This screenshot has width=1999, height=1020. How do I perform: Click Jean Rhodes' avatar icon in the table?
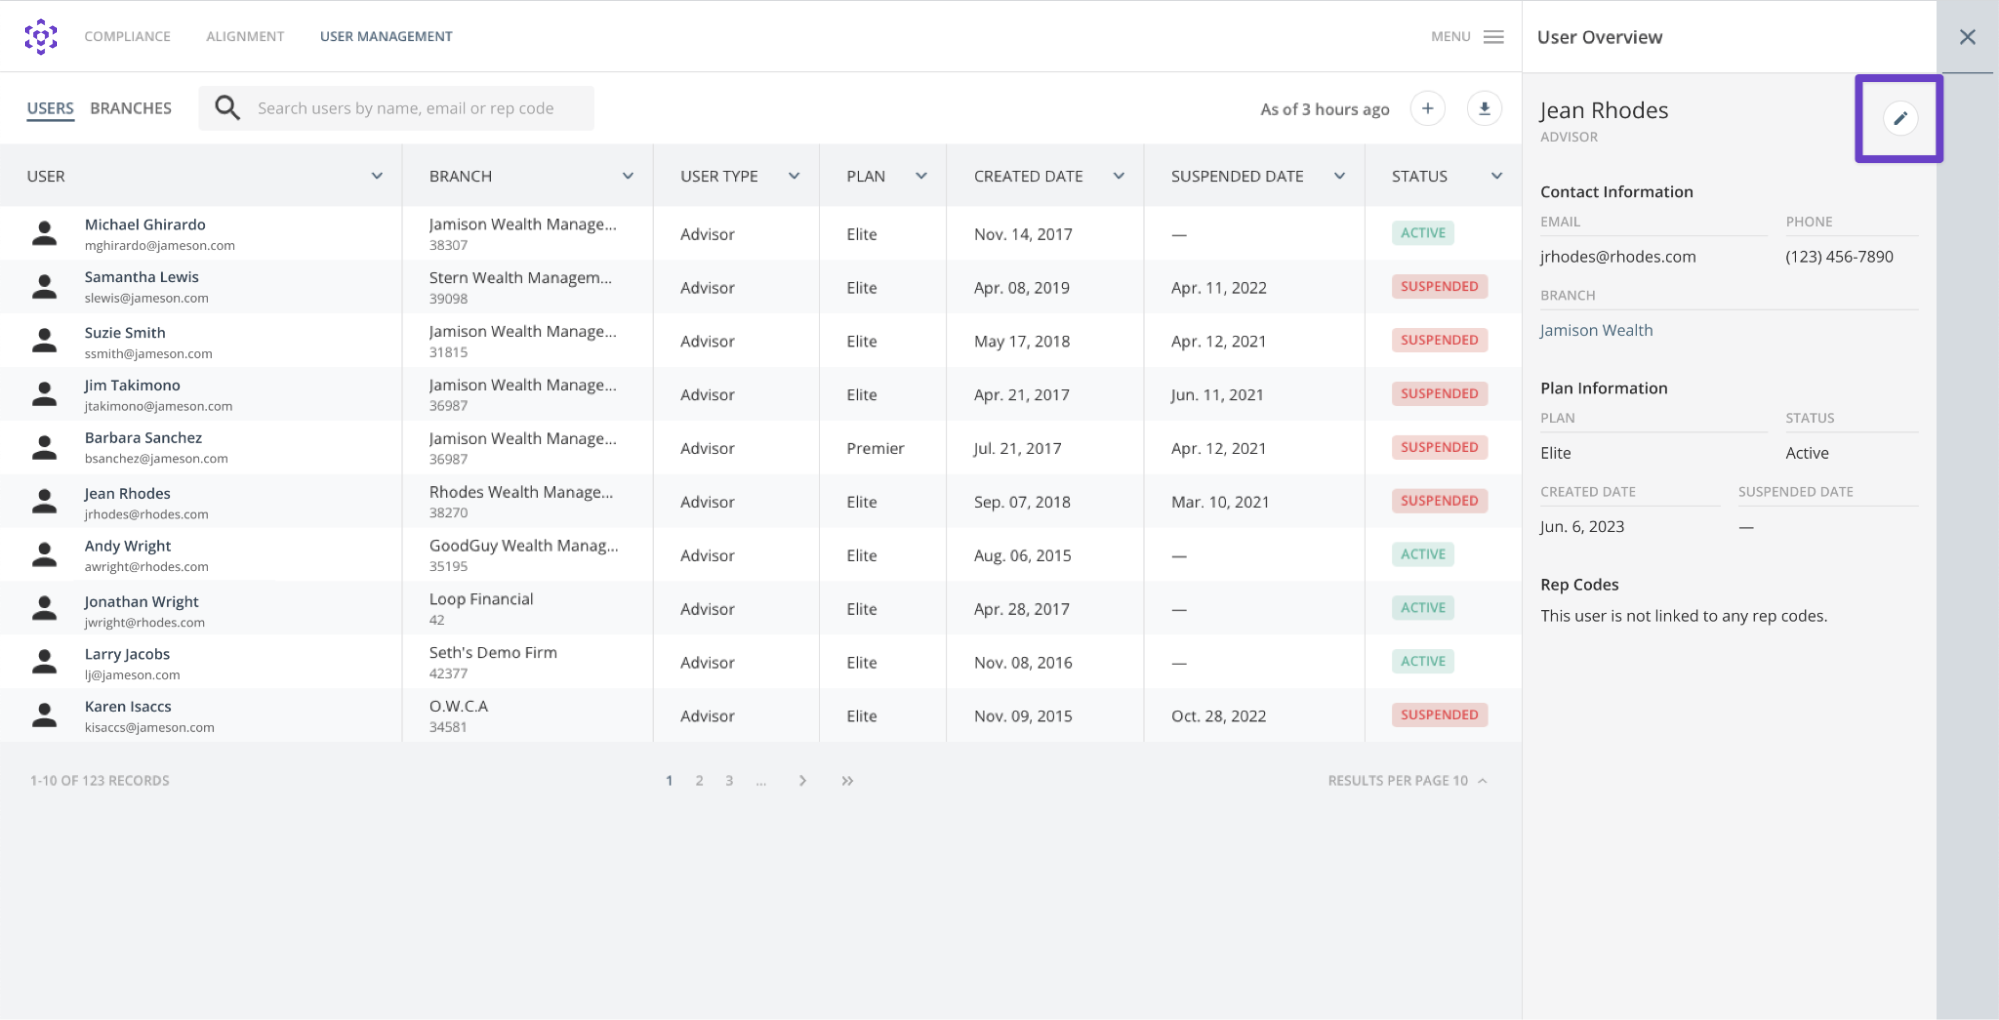[44, 500]
